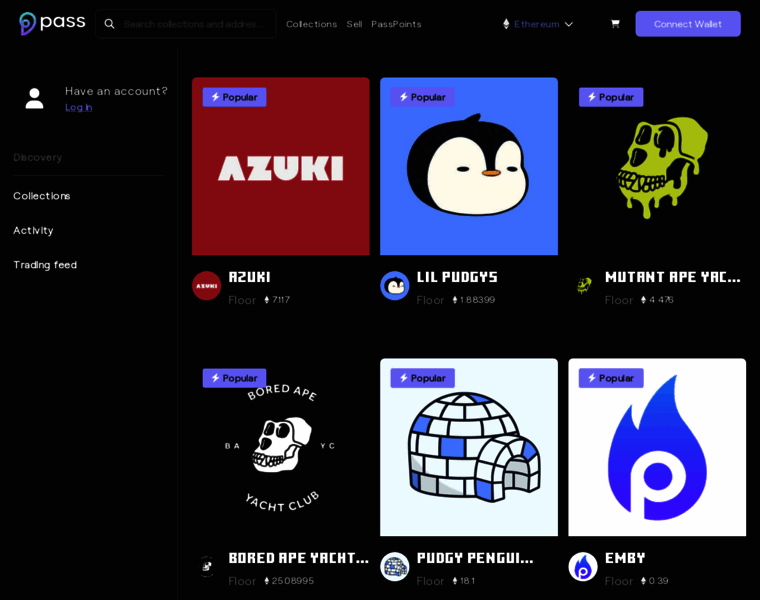
Task: Click the Ethereum diamond icon in header
Action: click(x=506, y=24)
